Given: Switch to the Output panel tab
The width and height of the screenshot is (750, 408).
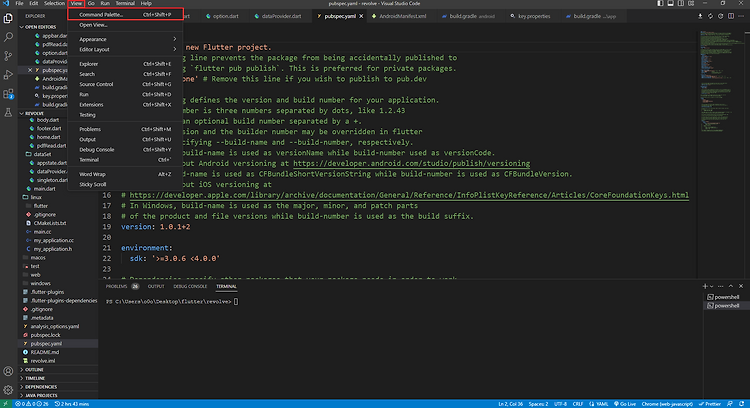Looking at the screenshot, I should click(156, 287).
